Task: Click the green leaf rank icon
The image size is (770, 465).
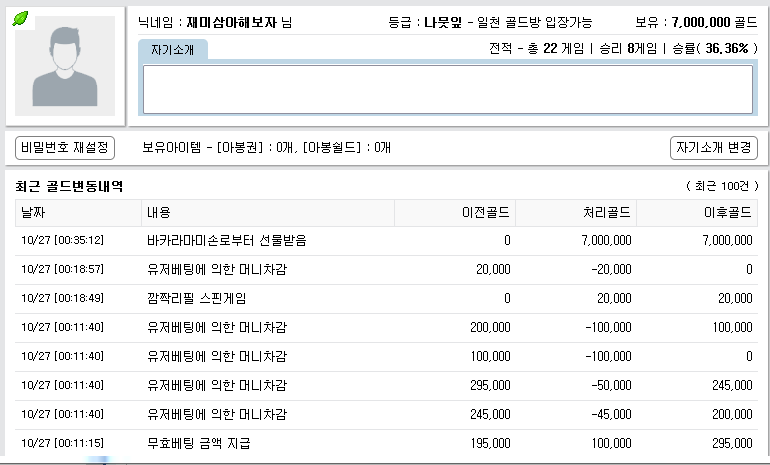Action: [20, 19]
